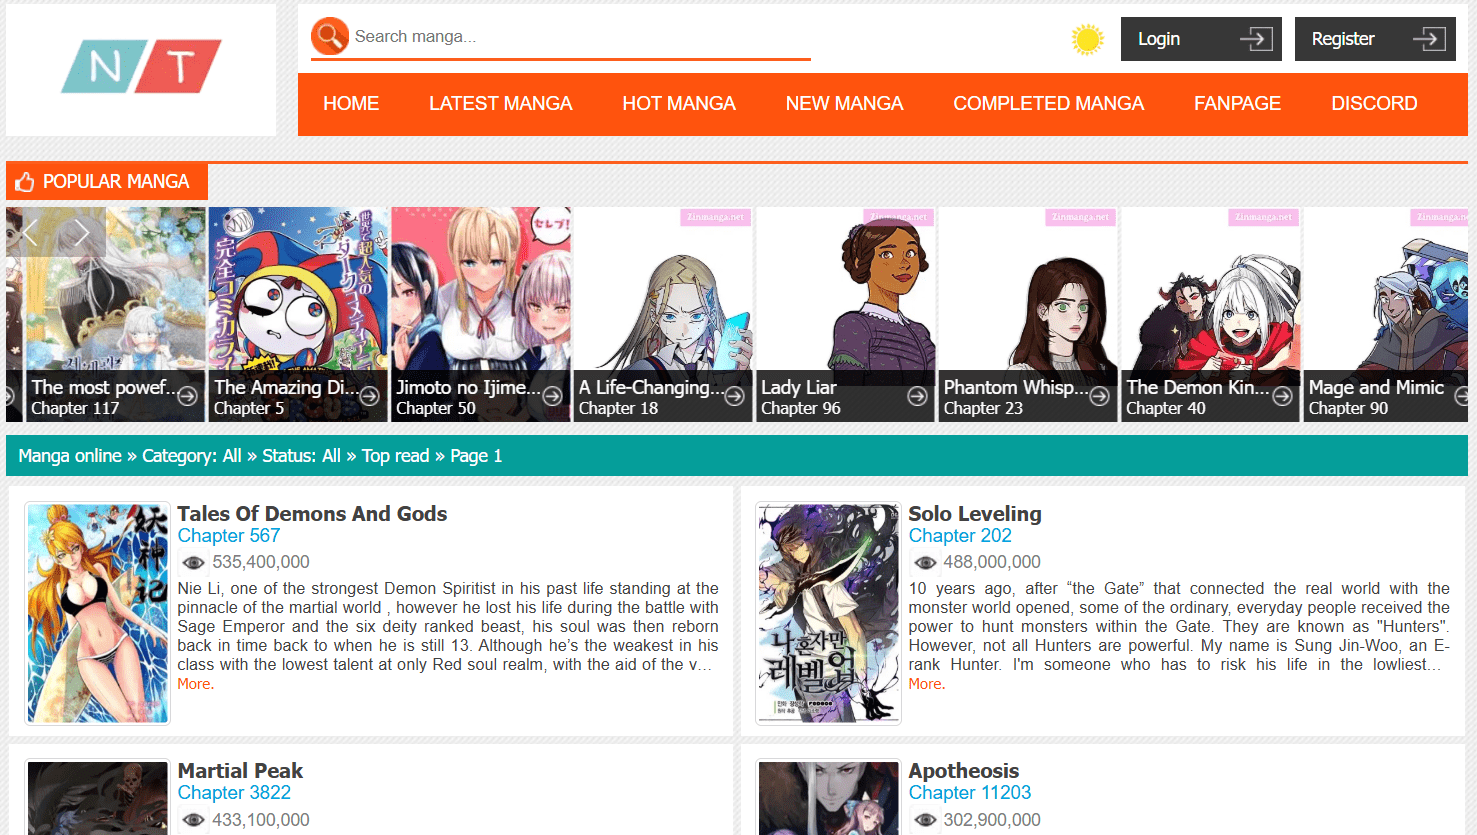Open Solo Leveling title link
The height and width of the screenshot is (835, 1477).
975,514
